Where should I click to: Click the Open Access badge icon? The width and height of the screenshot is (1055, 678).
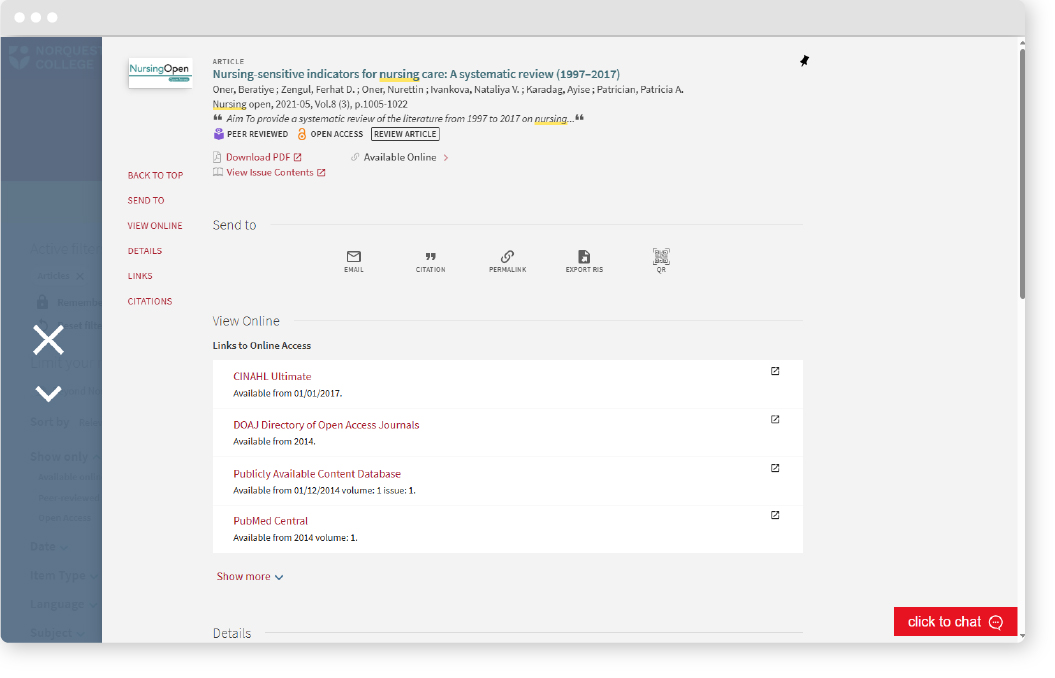click(x=302, y=134)
